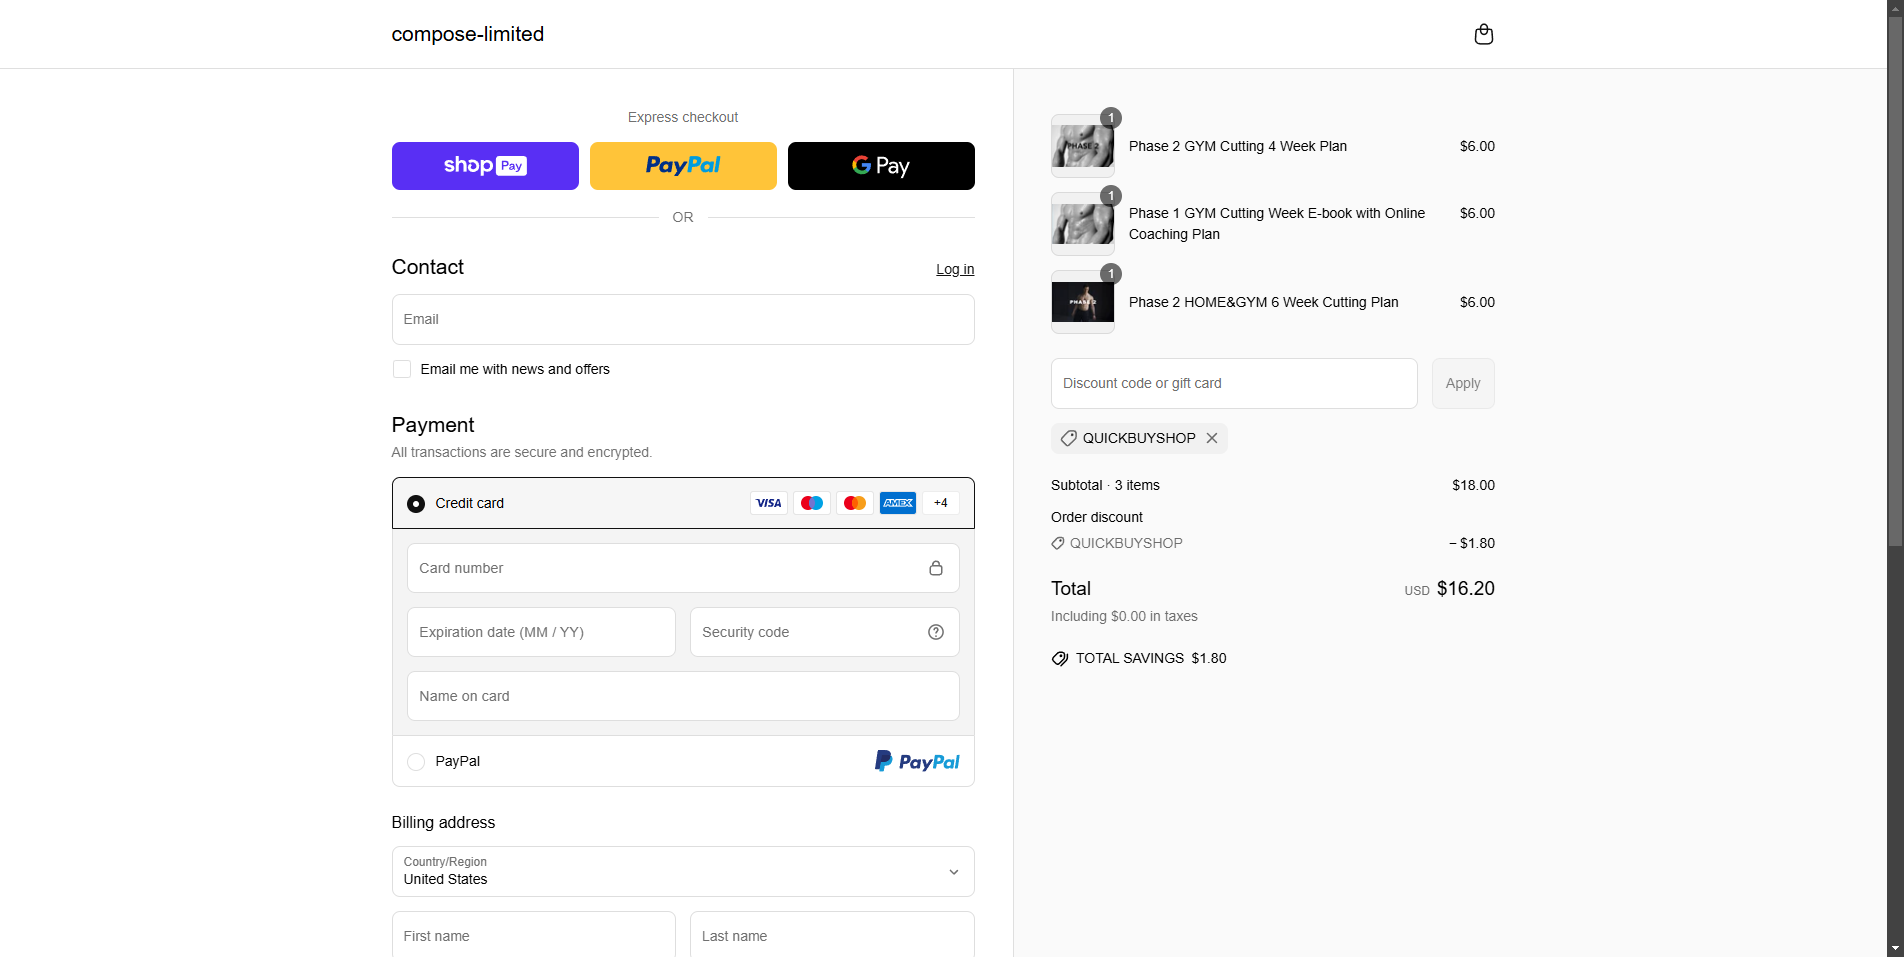Open the Country/Region dropdown

(683, 872)
